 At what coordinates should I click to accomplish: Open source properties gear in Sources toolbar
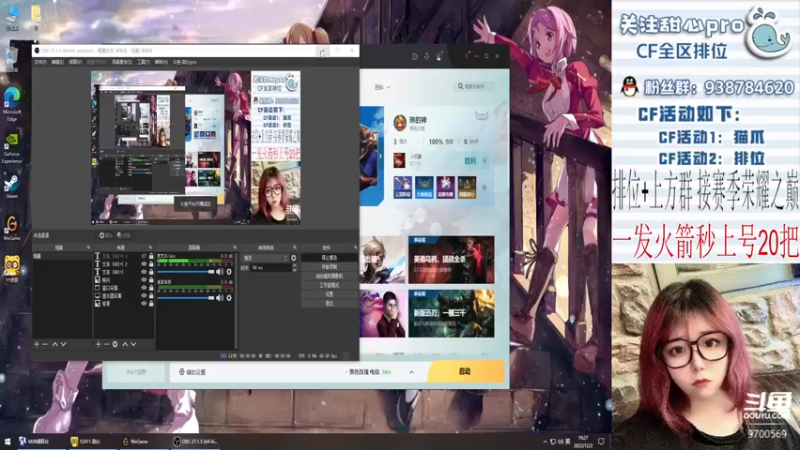point(115,344)
